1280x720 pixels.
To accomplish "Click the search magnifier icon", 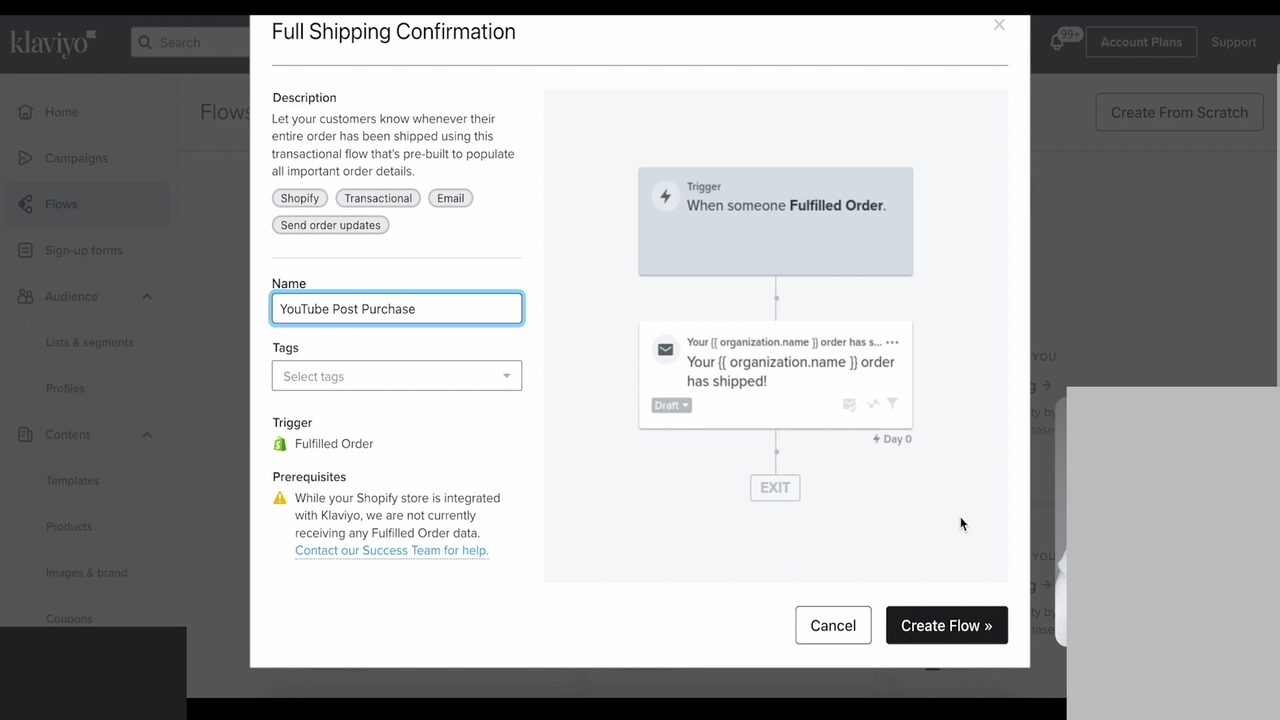I will click(x=145, y=42).
